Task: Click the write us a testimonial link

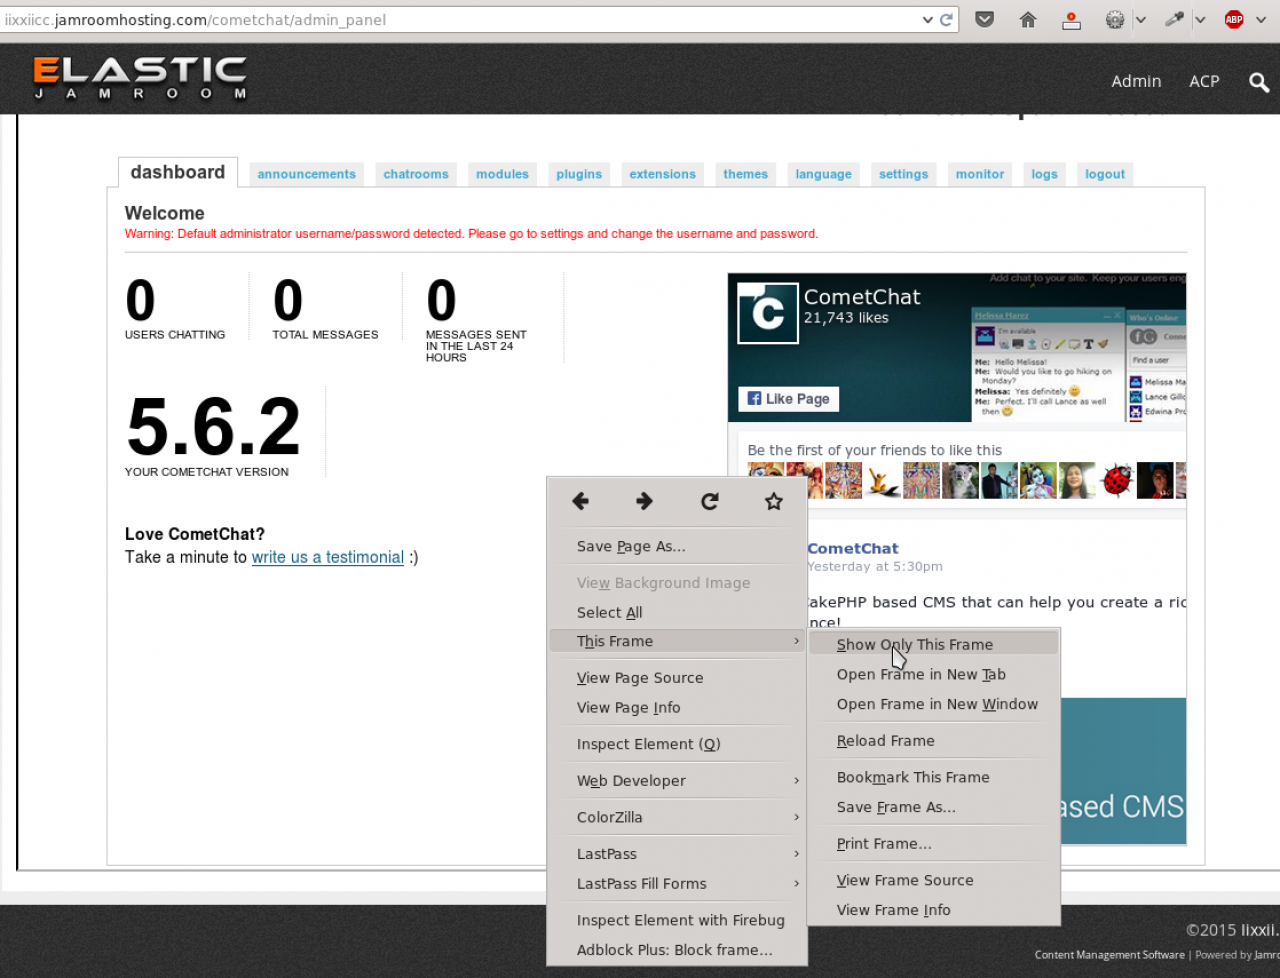Action: [x=328, y=558]
